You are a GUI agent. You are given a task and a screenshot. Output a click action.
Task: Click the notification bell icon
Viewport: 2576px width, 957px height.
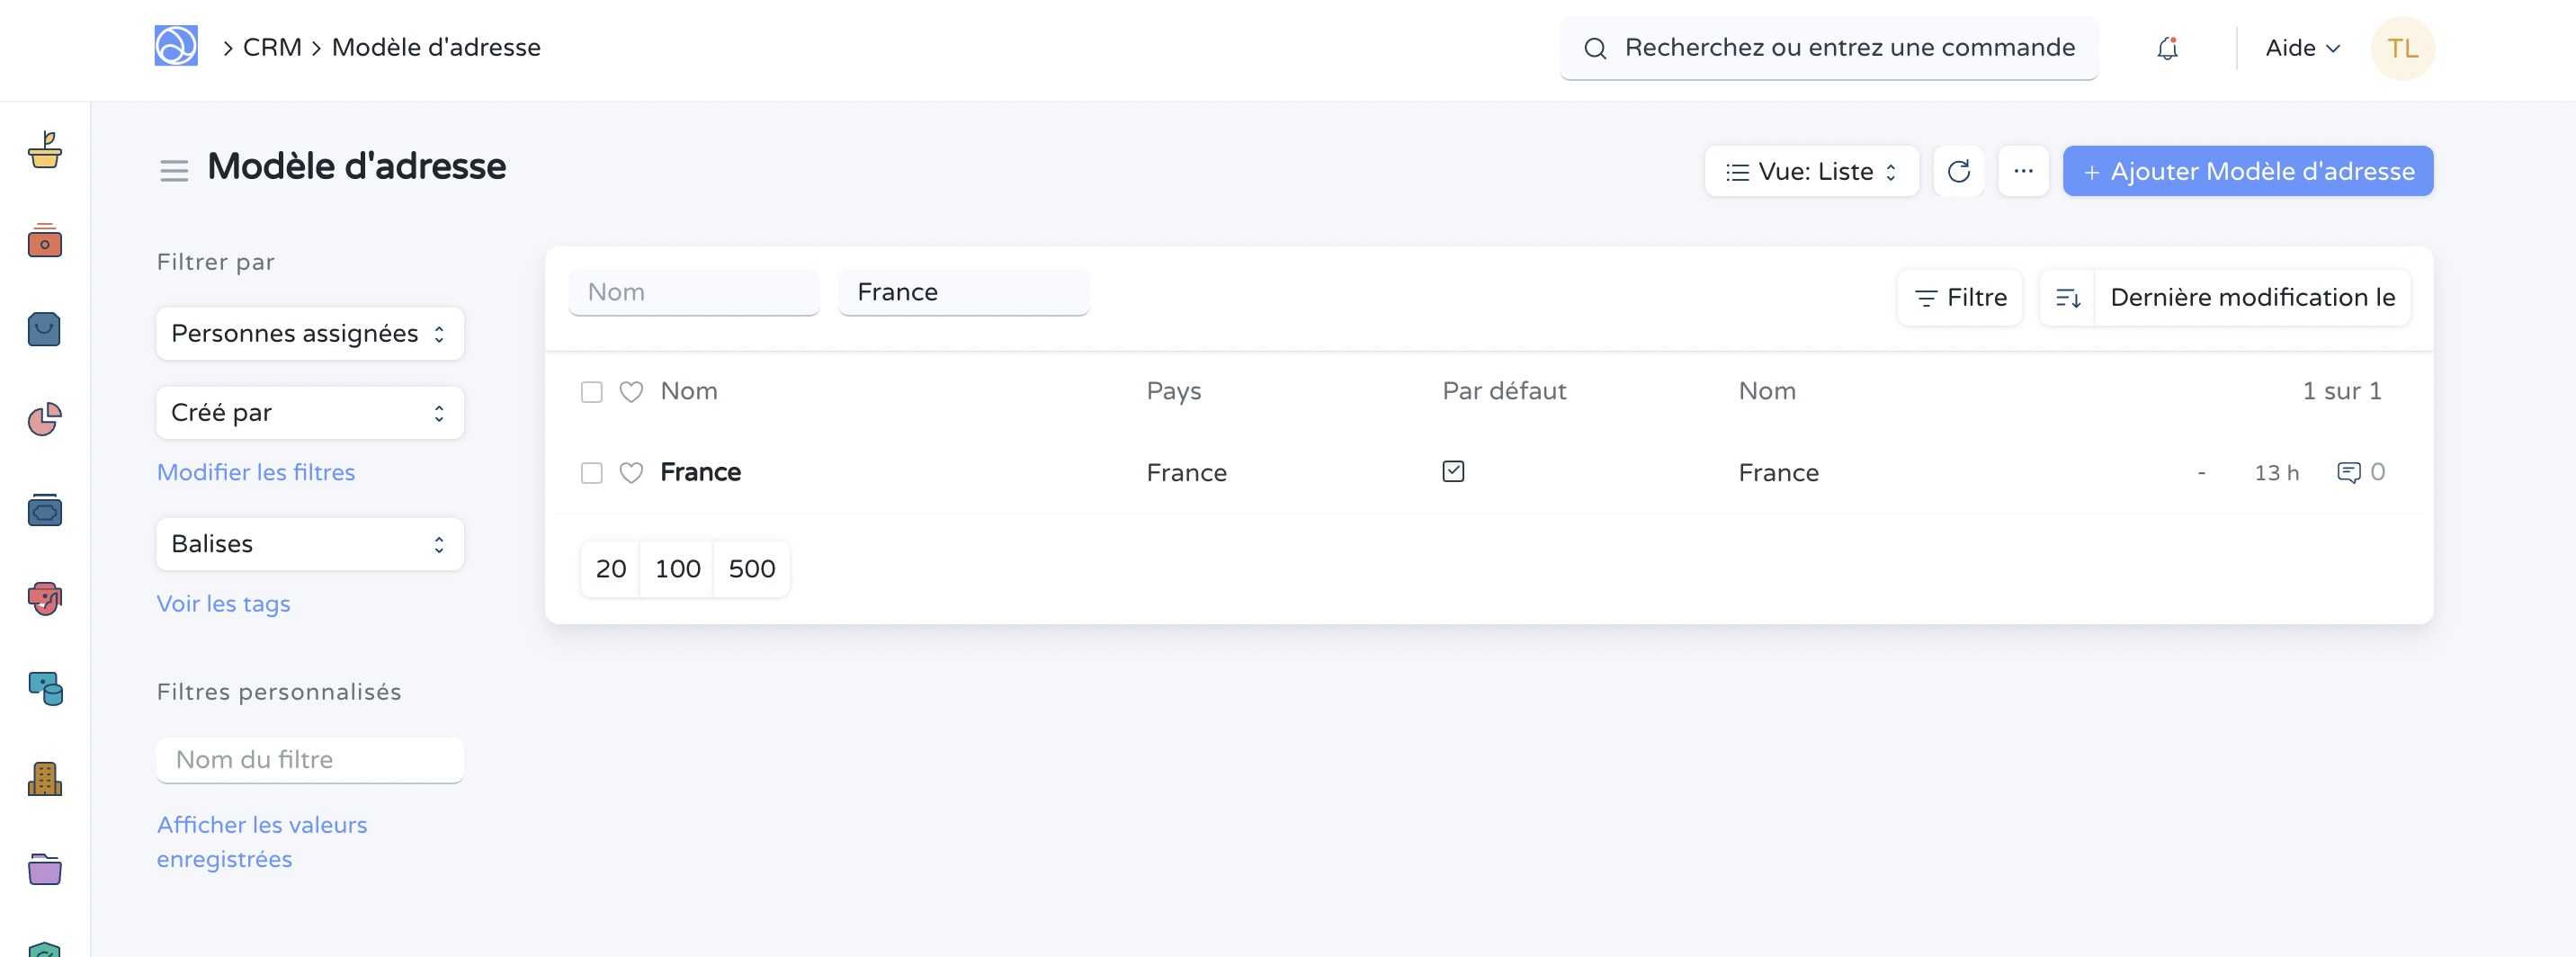pos(2166,48)
